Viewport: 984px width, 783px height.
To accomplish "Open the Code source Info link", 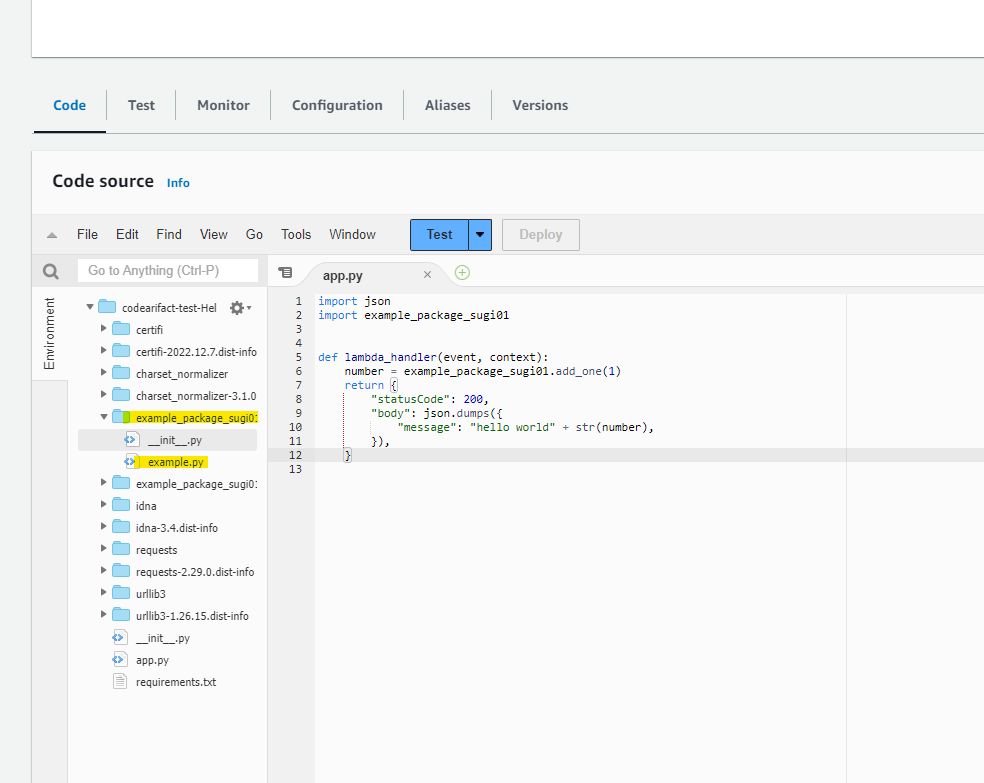I will tap(178, 183).
